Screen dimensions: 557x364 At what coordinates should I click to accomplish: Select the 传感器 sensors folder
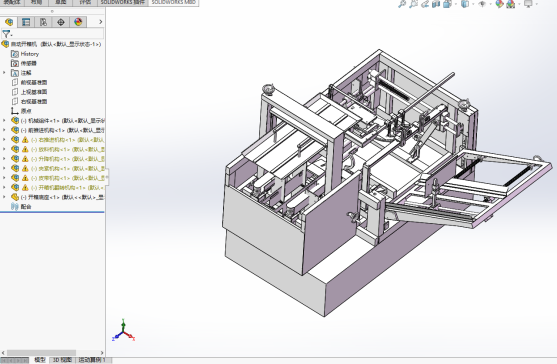click(x=24, y=63)
